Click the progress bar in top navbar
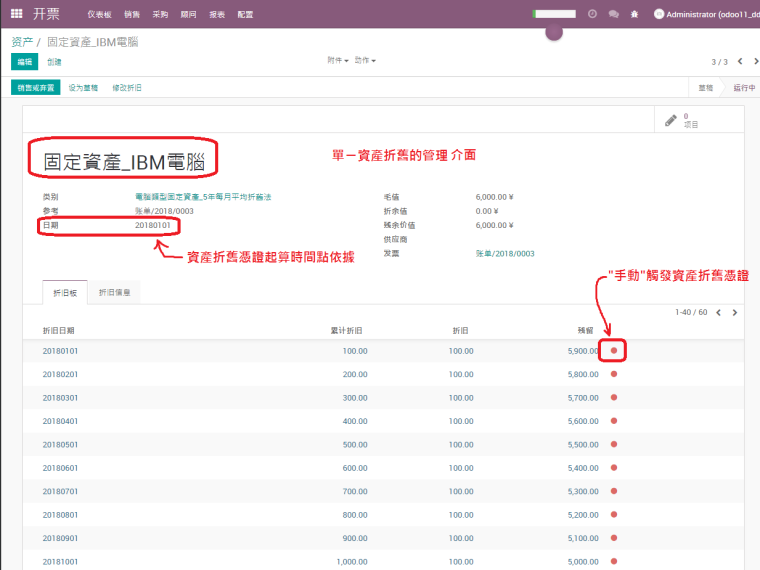760x570 pixels. pos(554,14)
